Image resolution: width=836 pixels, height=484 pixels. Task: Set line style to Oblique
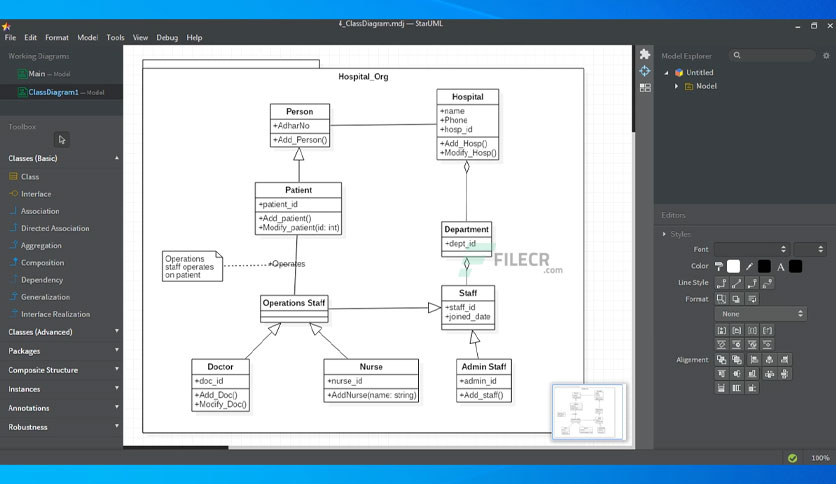[736, 283]
